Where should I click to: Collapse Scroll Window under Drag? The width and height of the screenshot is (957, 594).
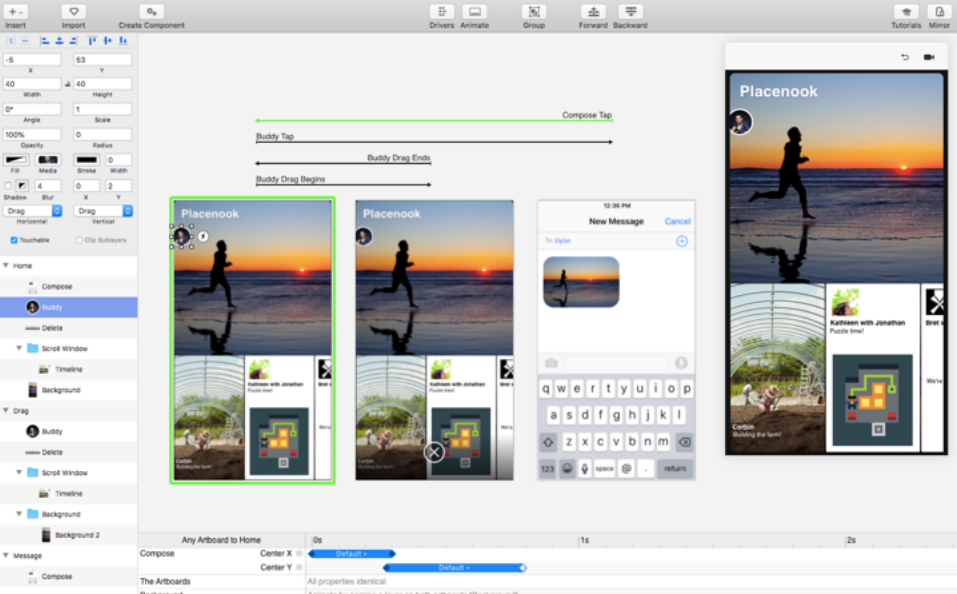coord(19,473)
